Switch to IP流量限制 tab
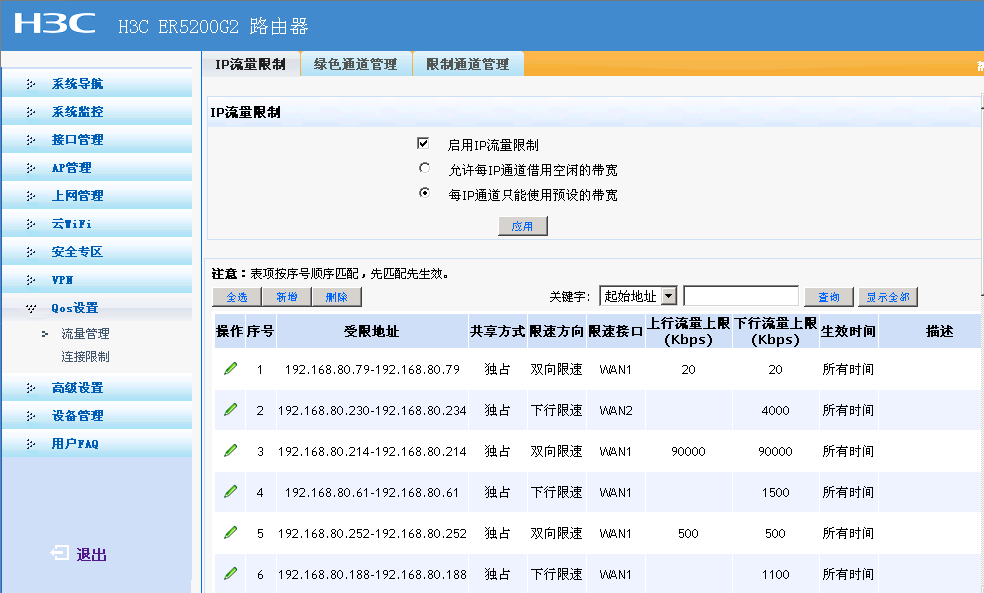The image size is (984, 593). 250,64
